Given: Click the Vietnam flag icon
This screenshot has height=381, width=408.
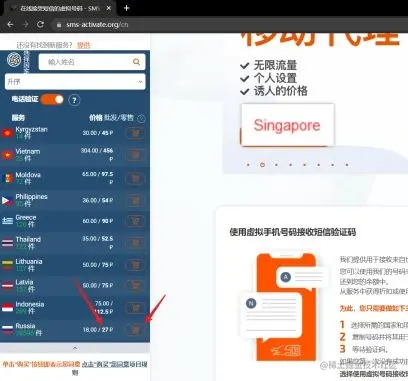Looking at the screenshot, I should (7, 155).
